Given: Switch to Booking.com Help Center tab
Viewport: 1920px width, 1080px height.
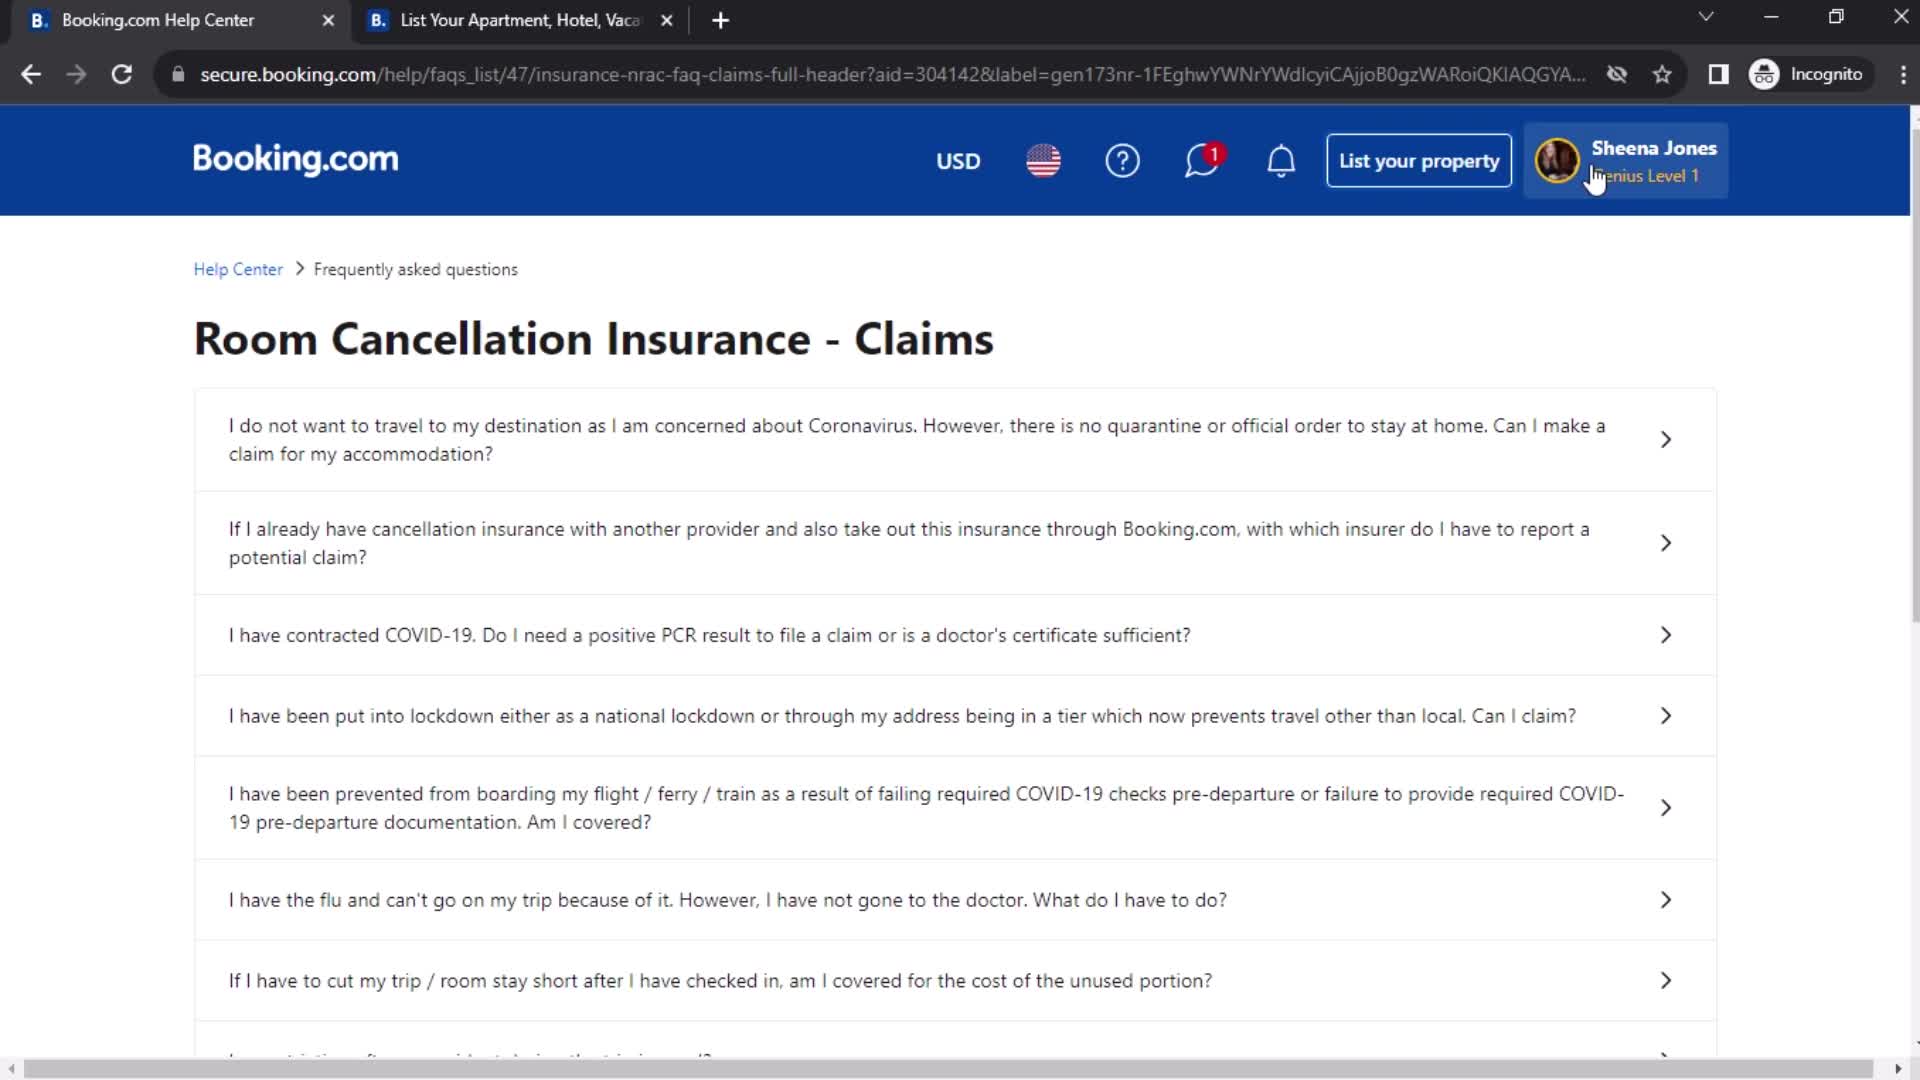Looking at the screenshot, I should click(x=176, y=20).
